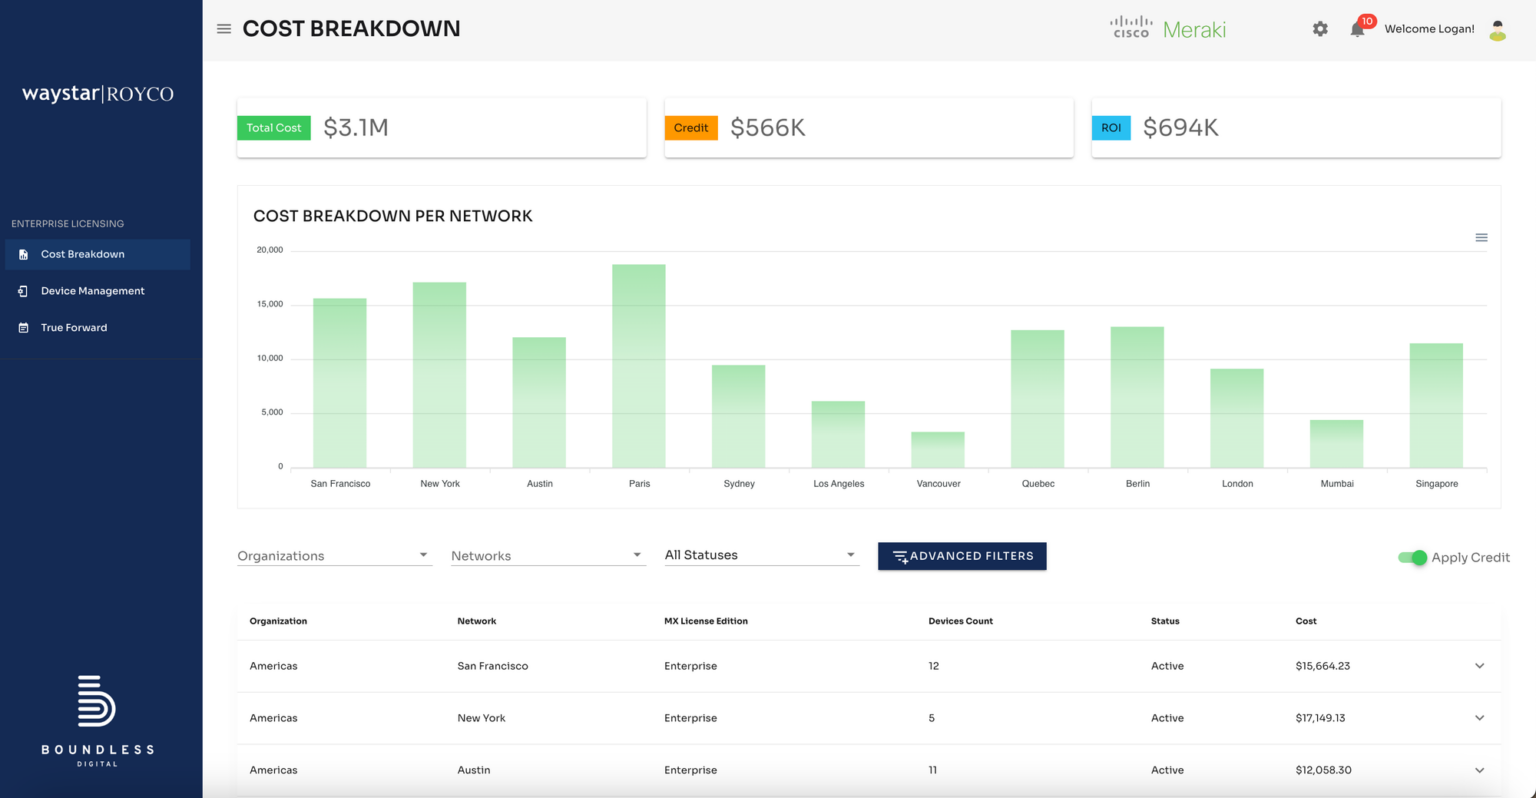1536x798 pixels.
Task: Open the settings gear
Action: point(1320,29)
